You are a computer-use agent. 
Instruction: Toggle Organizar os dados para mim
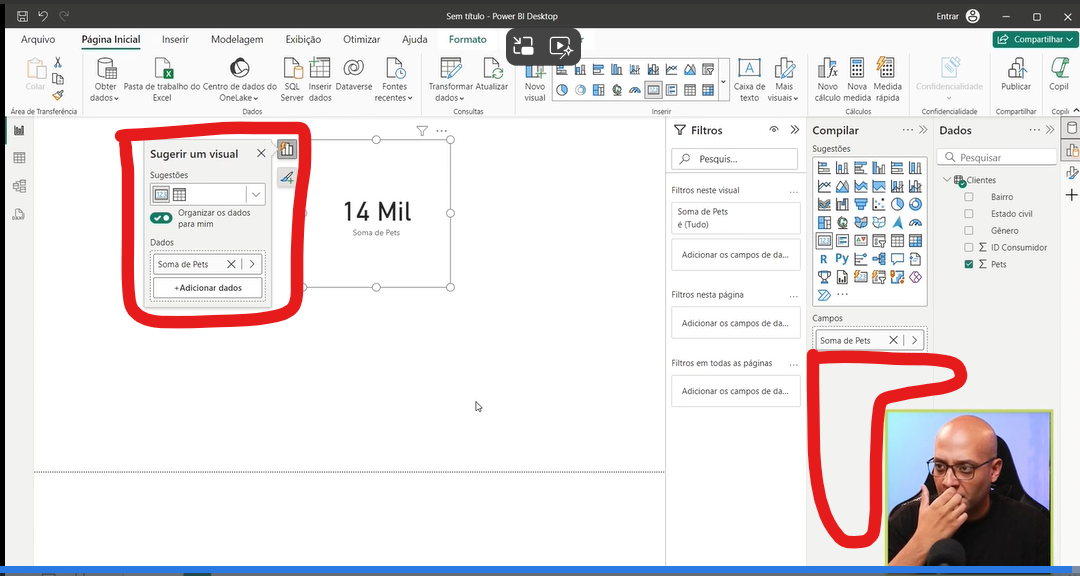(x=162, y=218)
